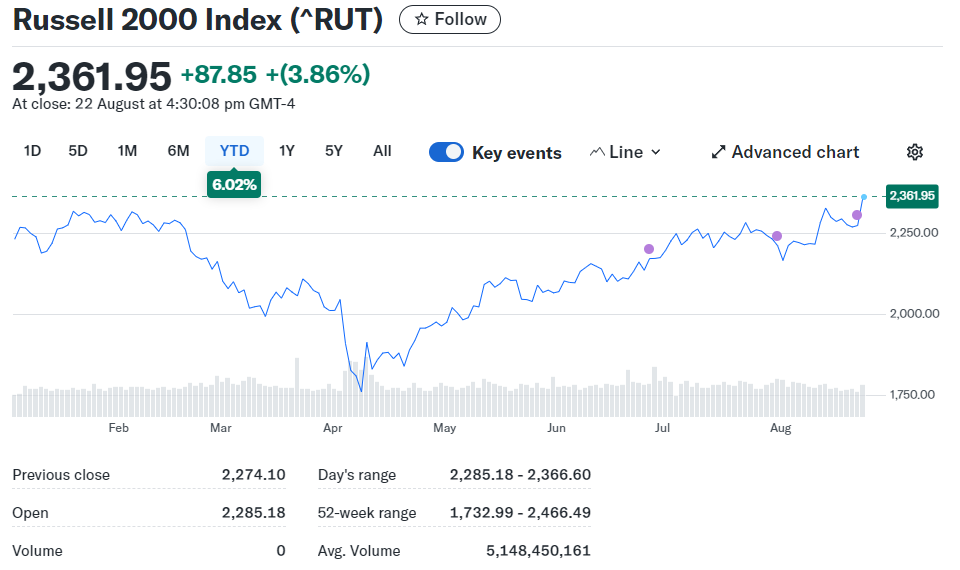960x570 pixels.
Task: Click the May month label on the chart
Action: pos(444,427)
